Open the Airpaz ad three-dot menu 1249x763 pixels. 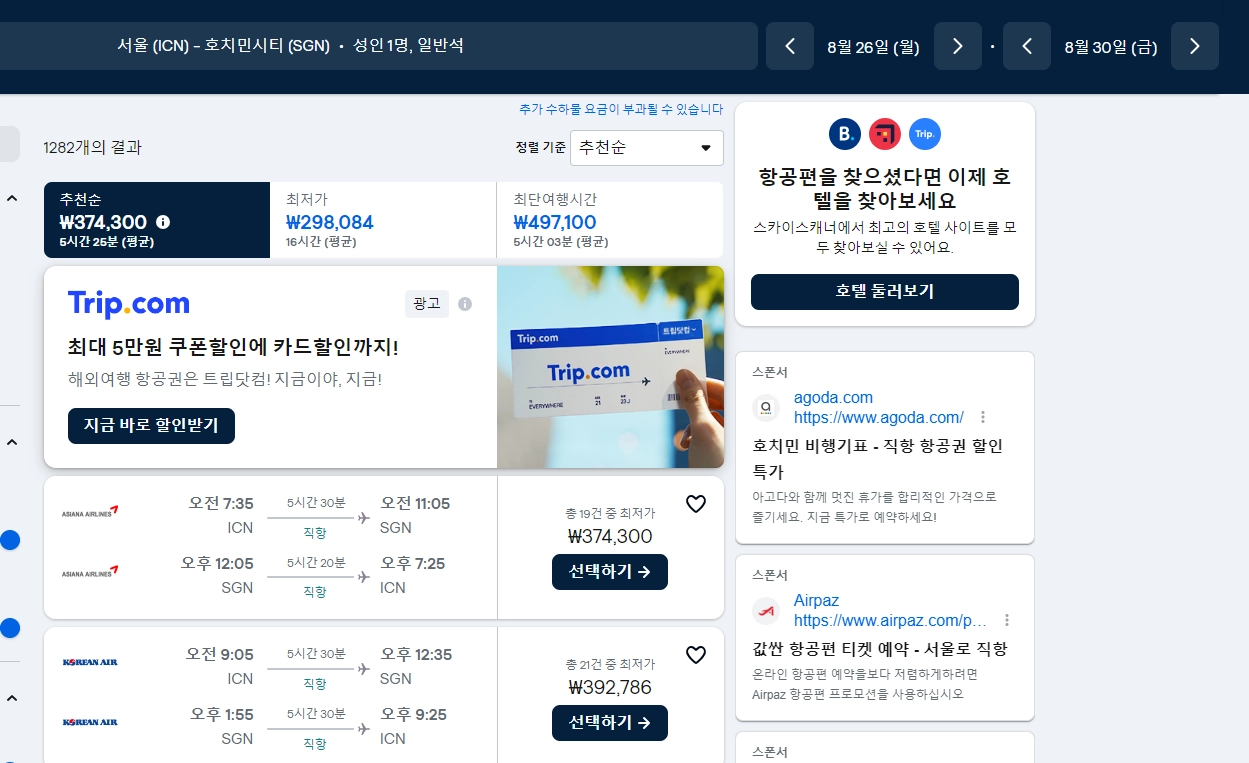pyautogui.click(x=1007, y=620)
